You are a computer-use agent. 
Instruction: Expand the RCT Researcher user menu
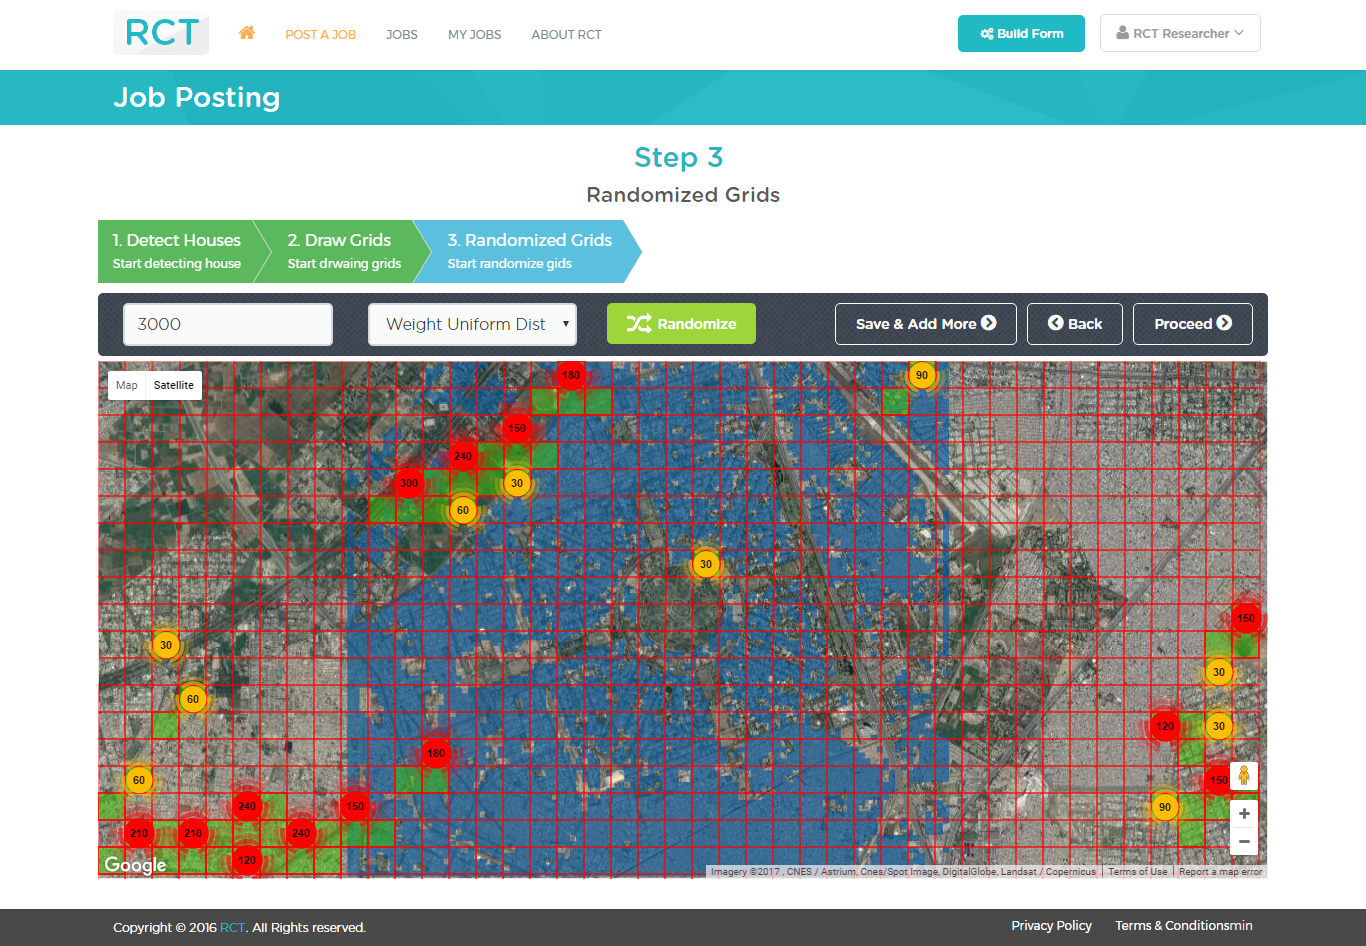tap(1180, 33)
